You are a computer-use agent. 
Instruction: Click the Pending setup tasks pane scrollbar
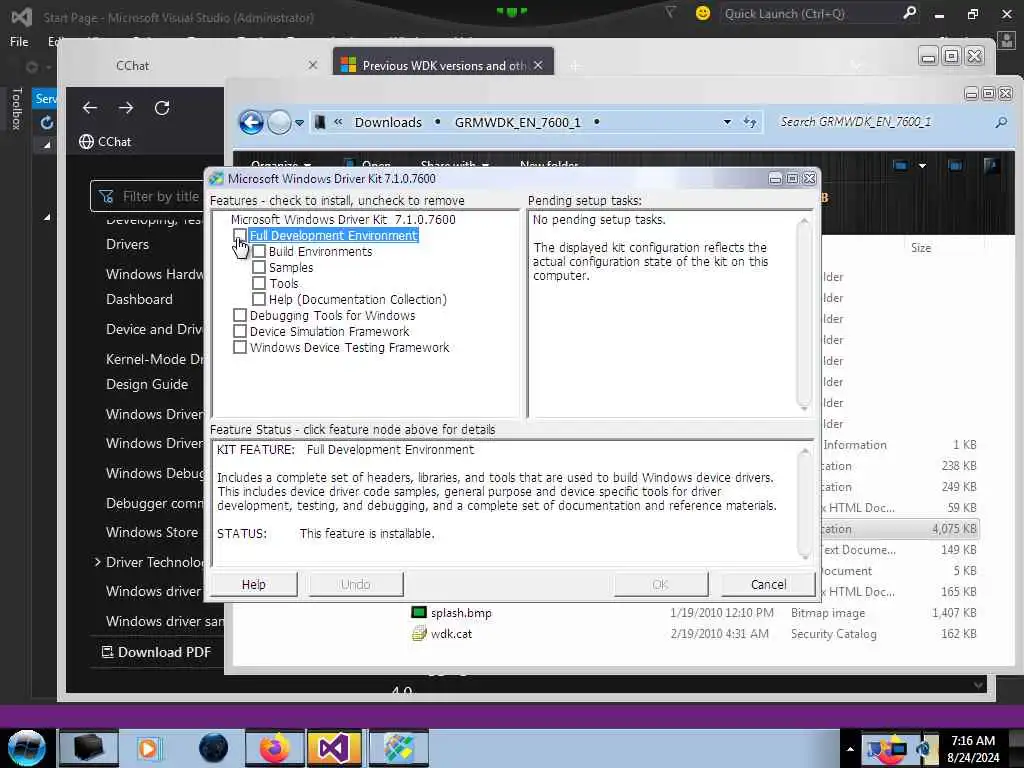click(804, 315)
